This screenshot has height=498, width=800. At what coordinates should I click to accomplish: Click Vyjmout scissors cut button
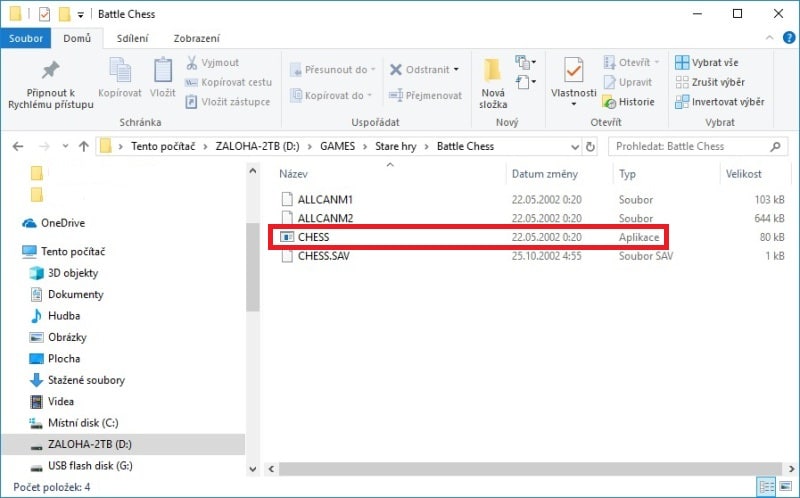click(x=213, y=63)
